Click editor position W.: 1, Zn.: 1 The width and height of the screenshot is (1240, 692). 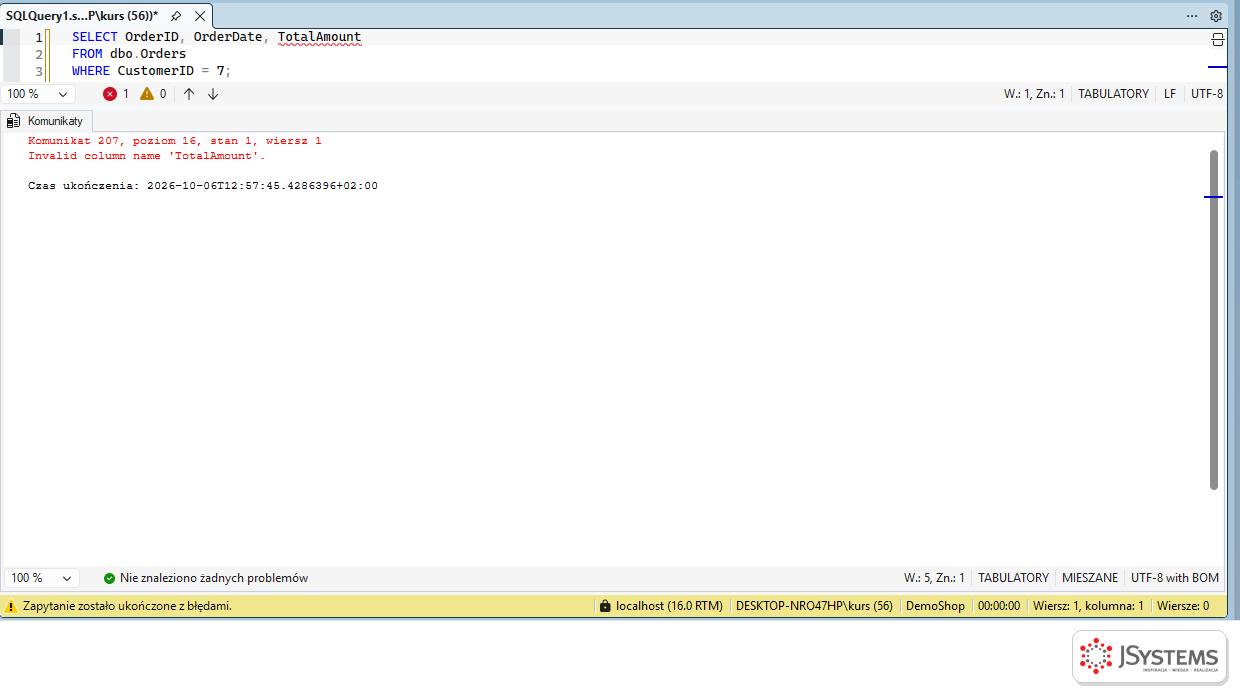click(1034, 94)
